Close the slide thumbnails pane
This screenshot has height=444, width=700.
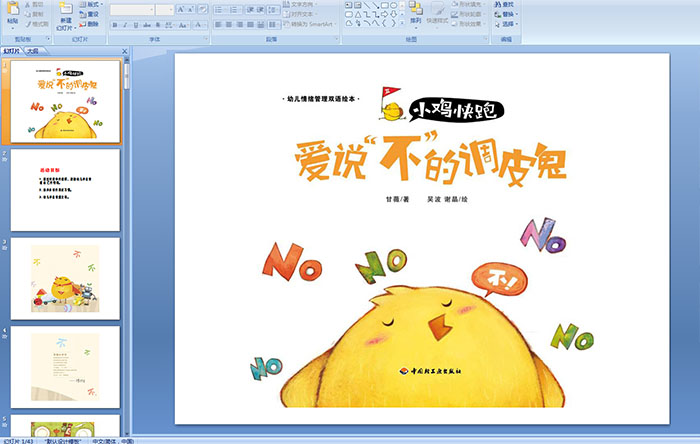point(125,51)
